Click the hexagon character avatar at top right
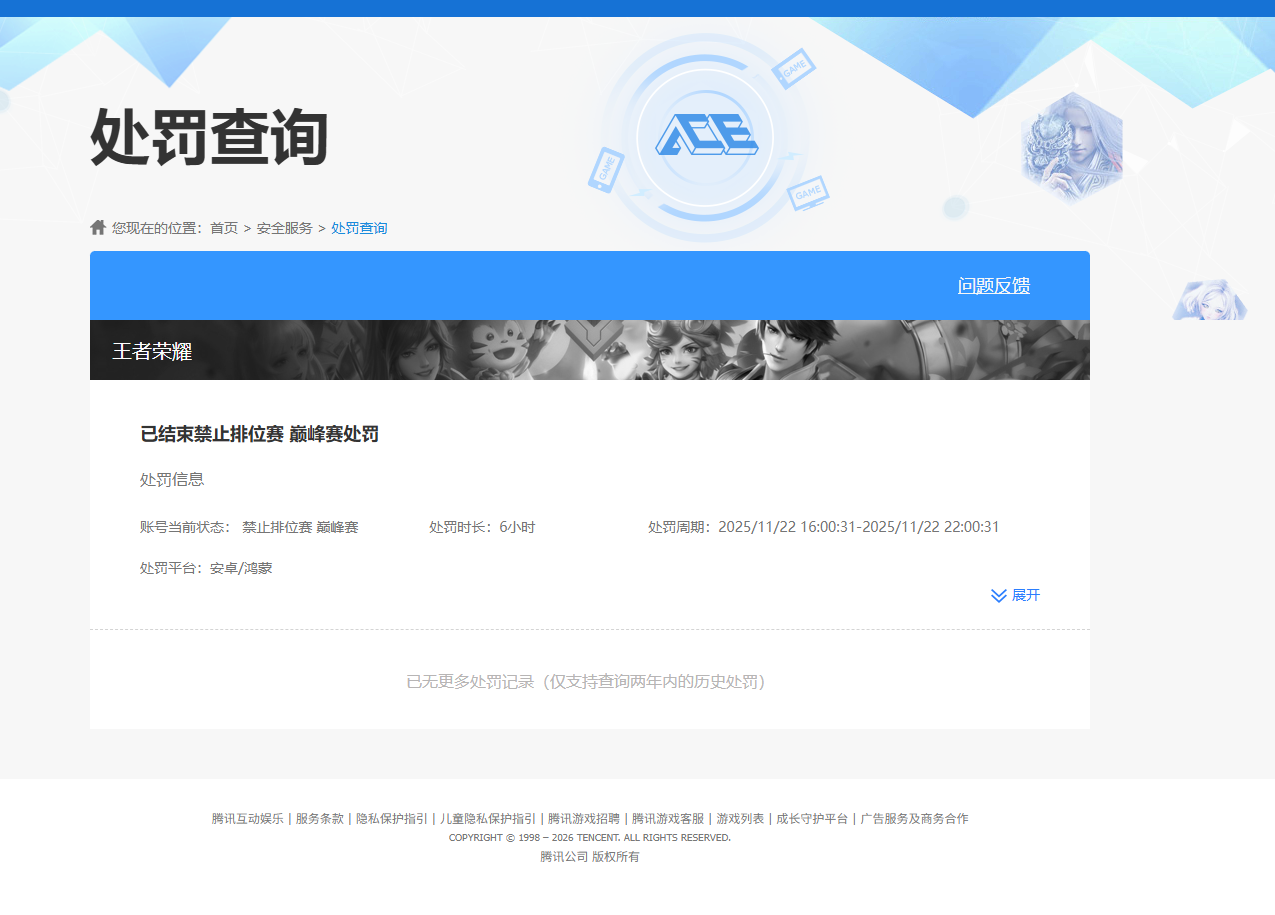Viewport: 1275px width, 915px height. pos(1071,148)
